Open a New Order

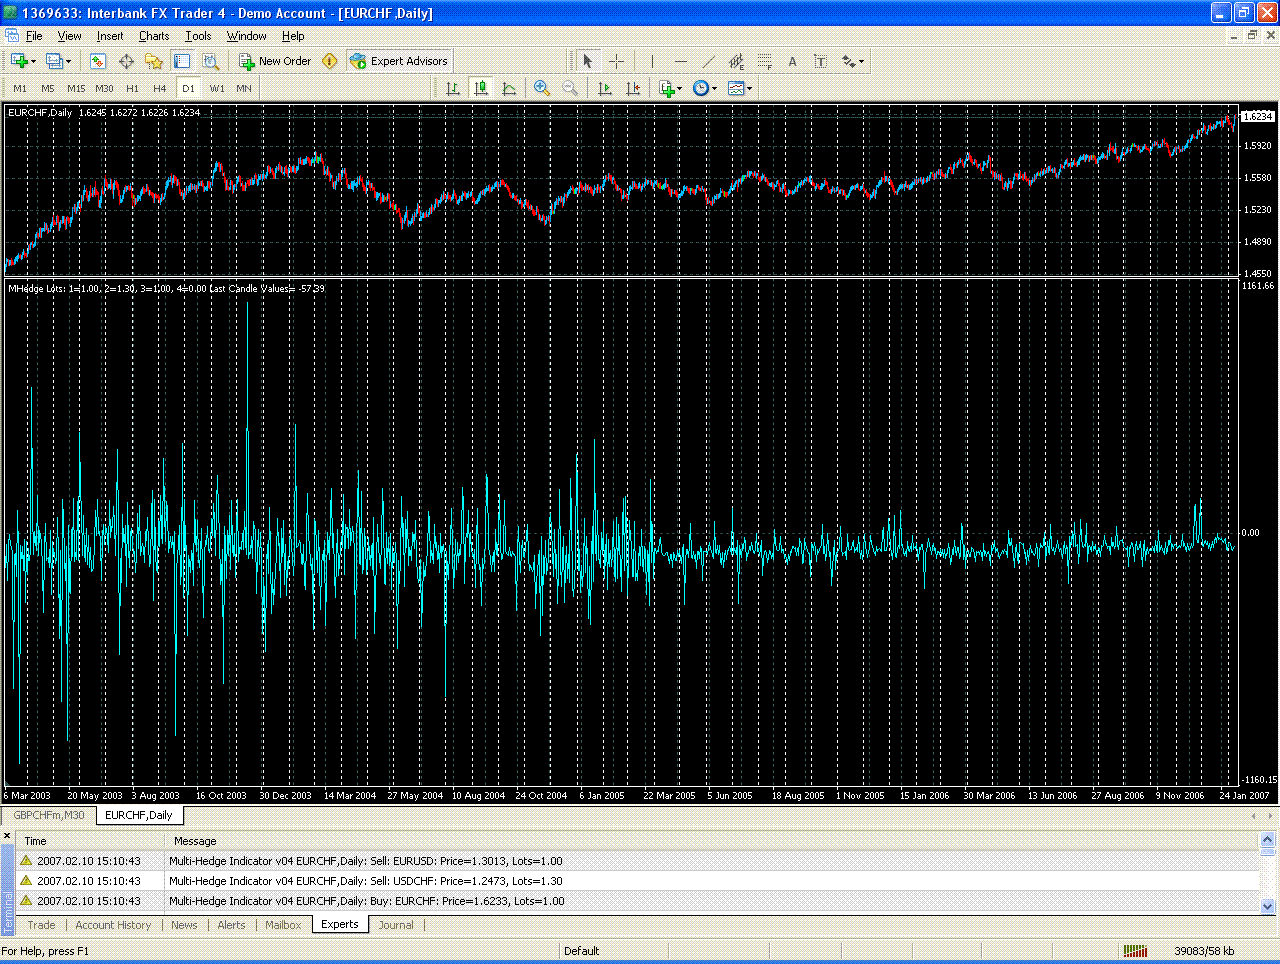coord(274,61)
